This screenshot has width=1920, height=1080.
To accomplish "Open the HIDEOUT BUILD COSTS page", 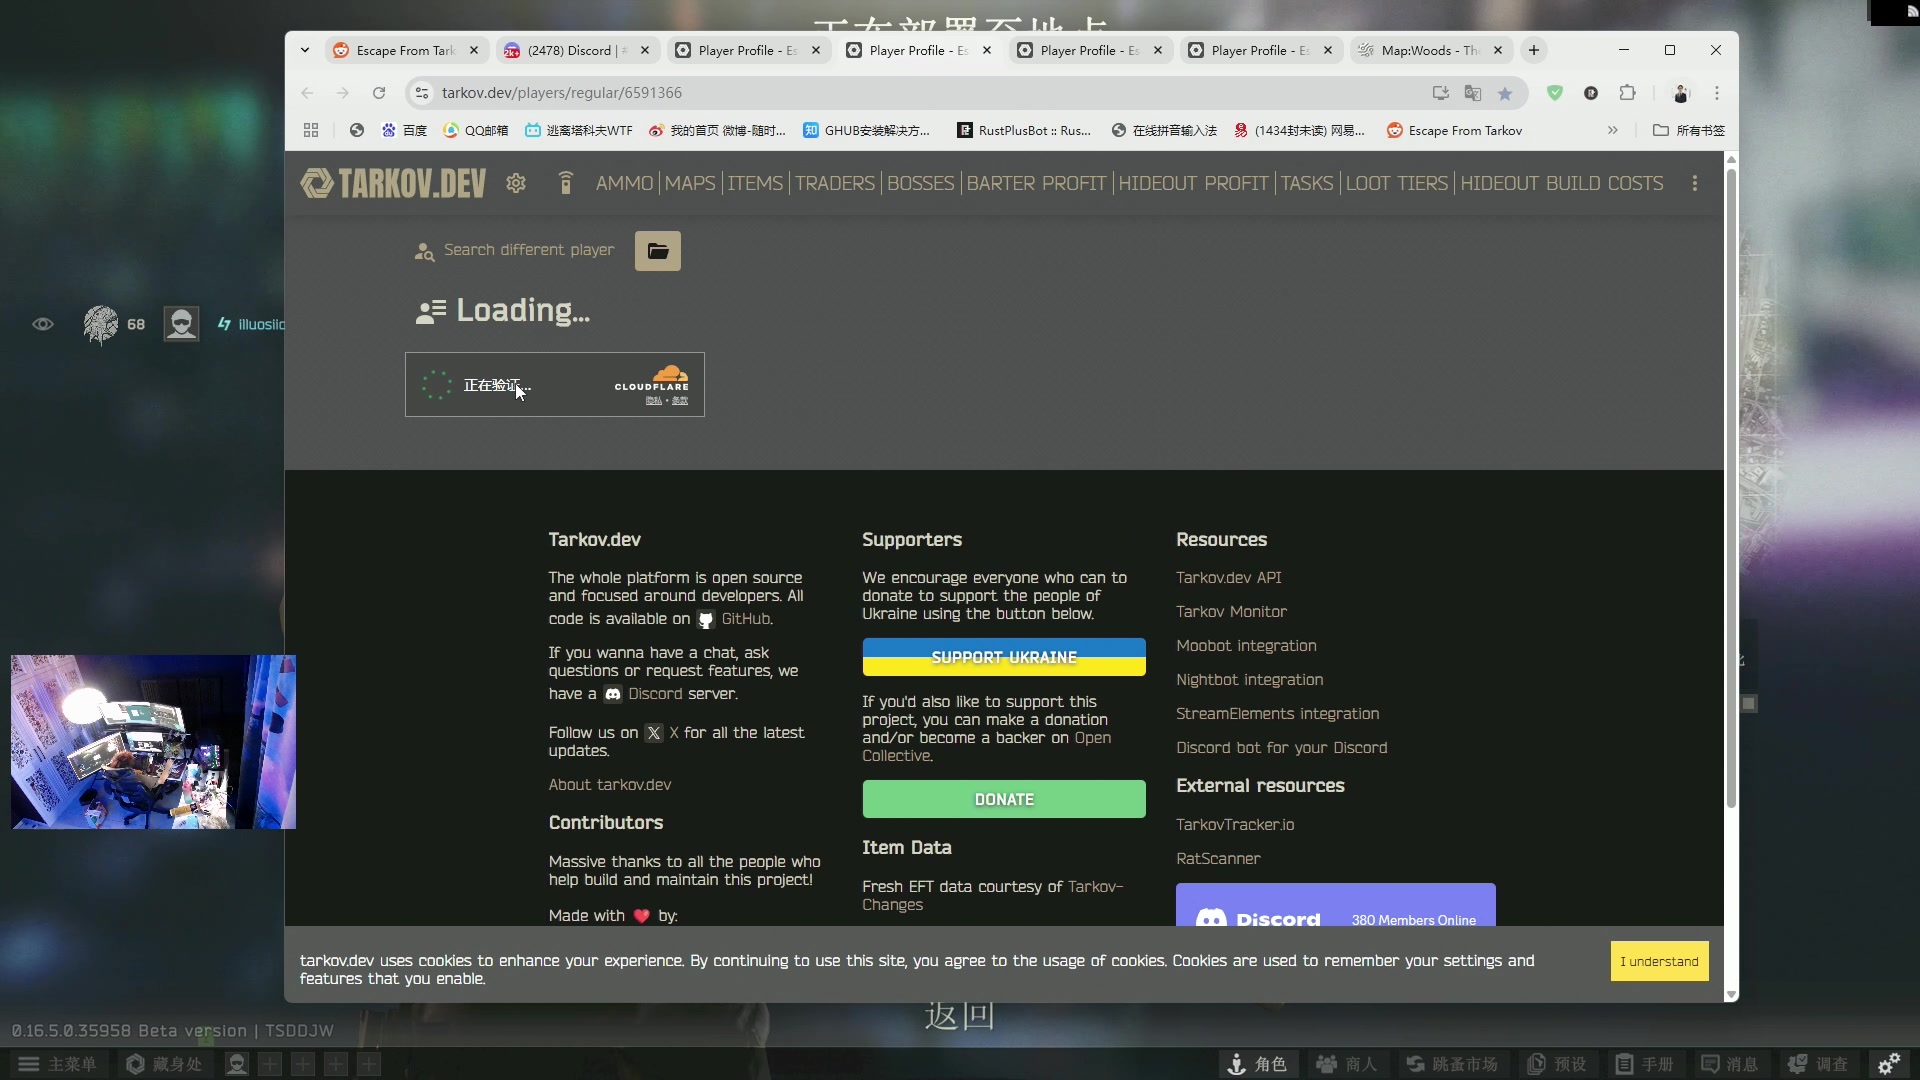I will pyautogui.click(x=1562, y=183).
